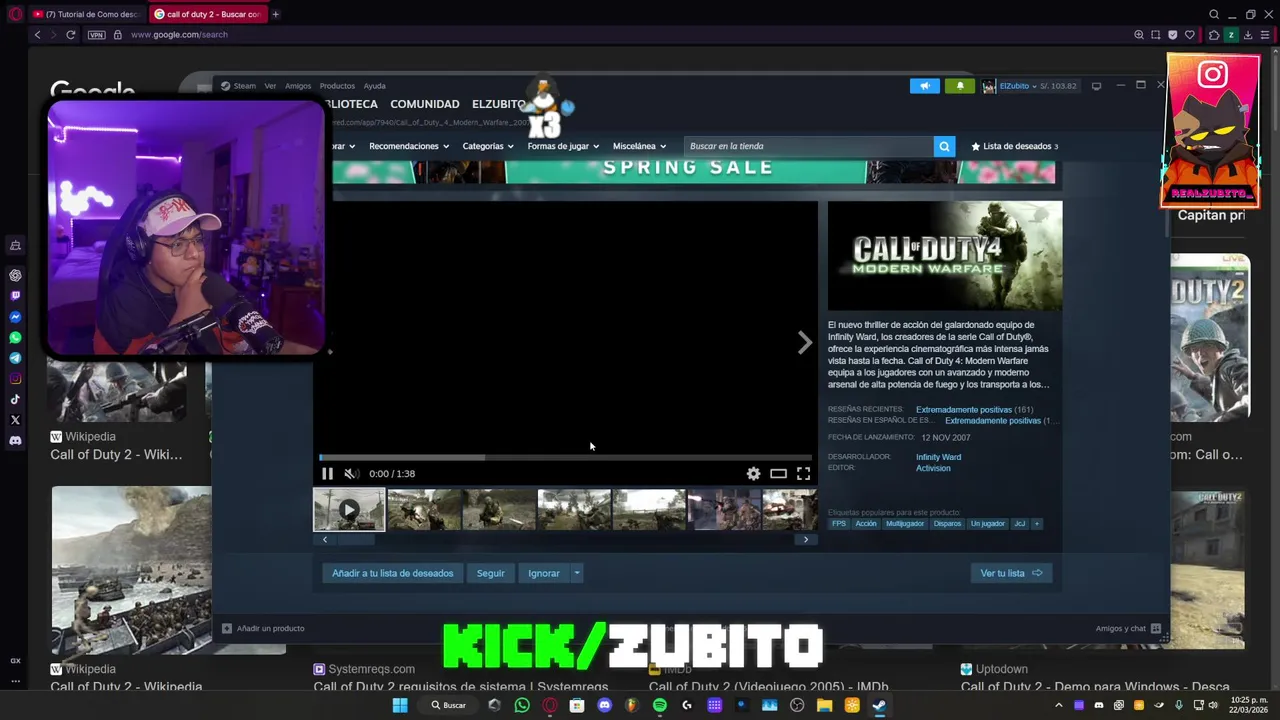
Task: Show hidden tray icons chevron
Action: point(1058,705)
